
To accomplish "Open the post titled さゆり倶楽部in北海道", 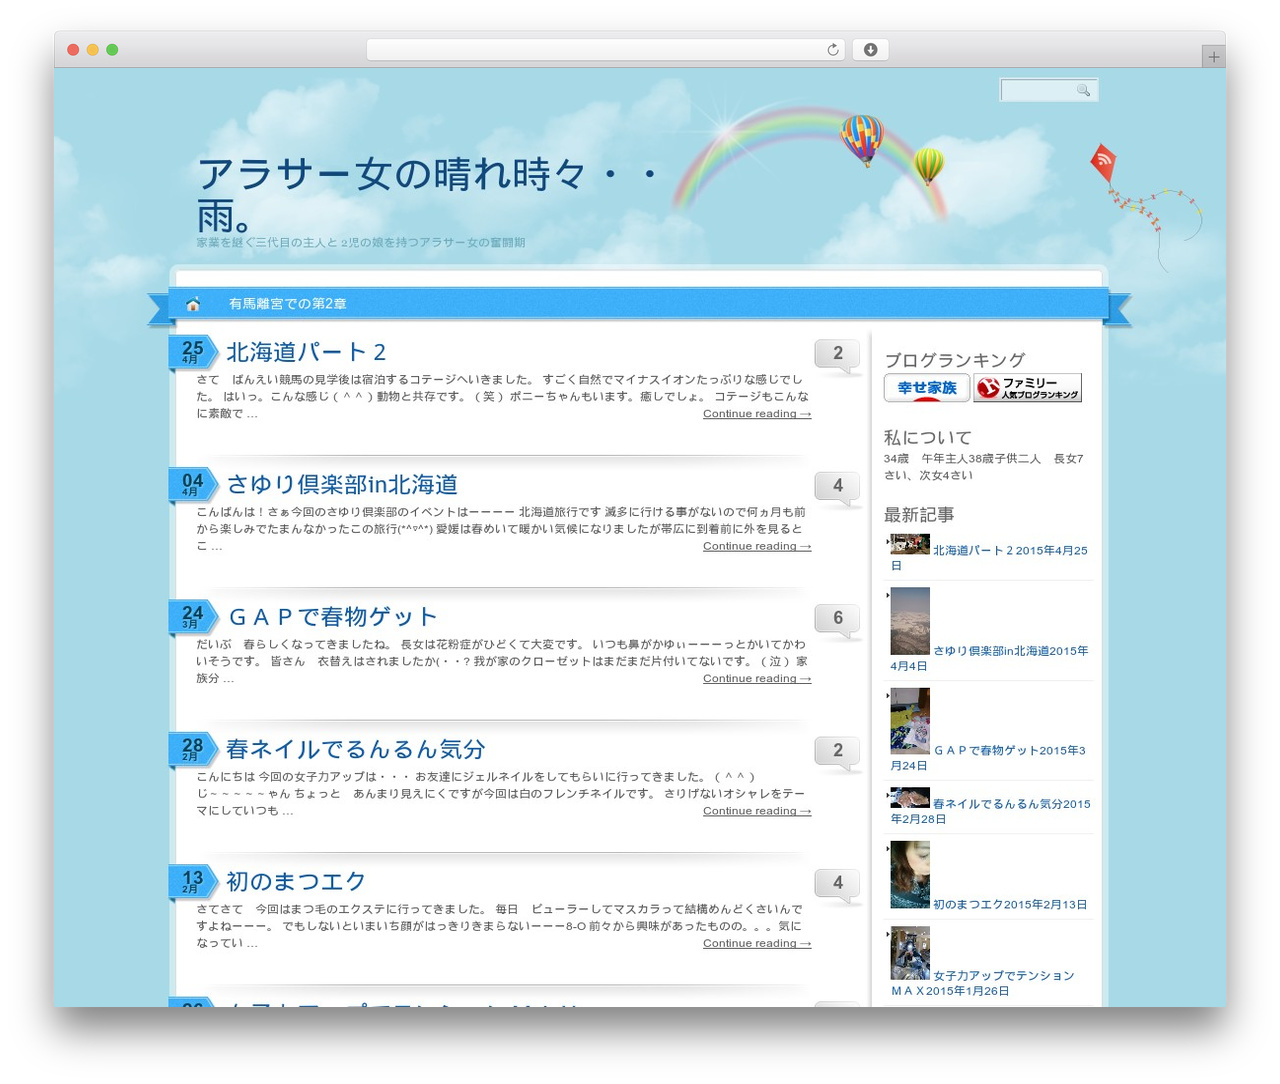I will point(342,485).
